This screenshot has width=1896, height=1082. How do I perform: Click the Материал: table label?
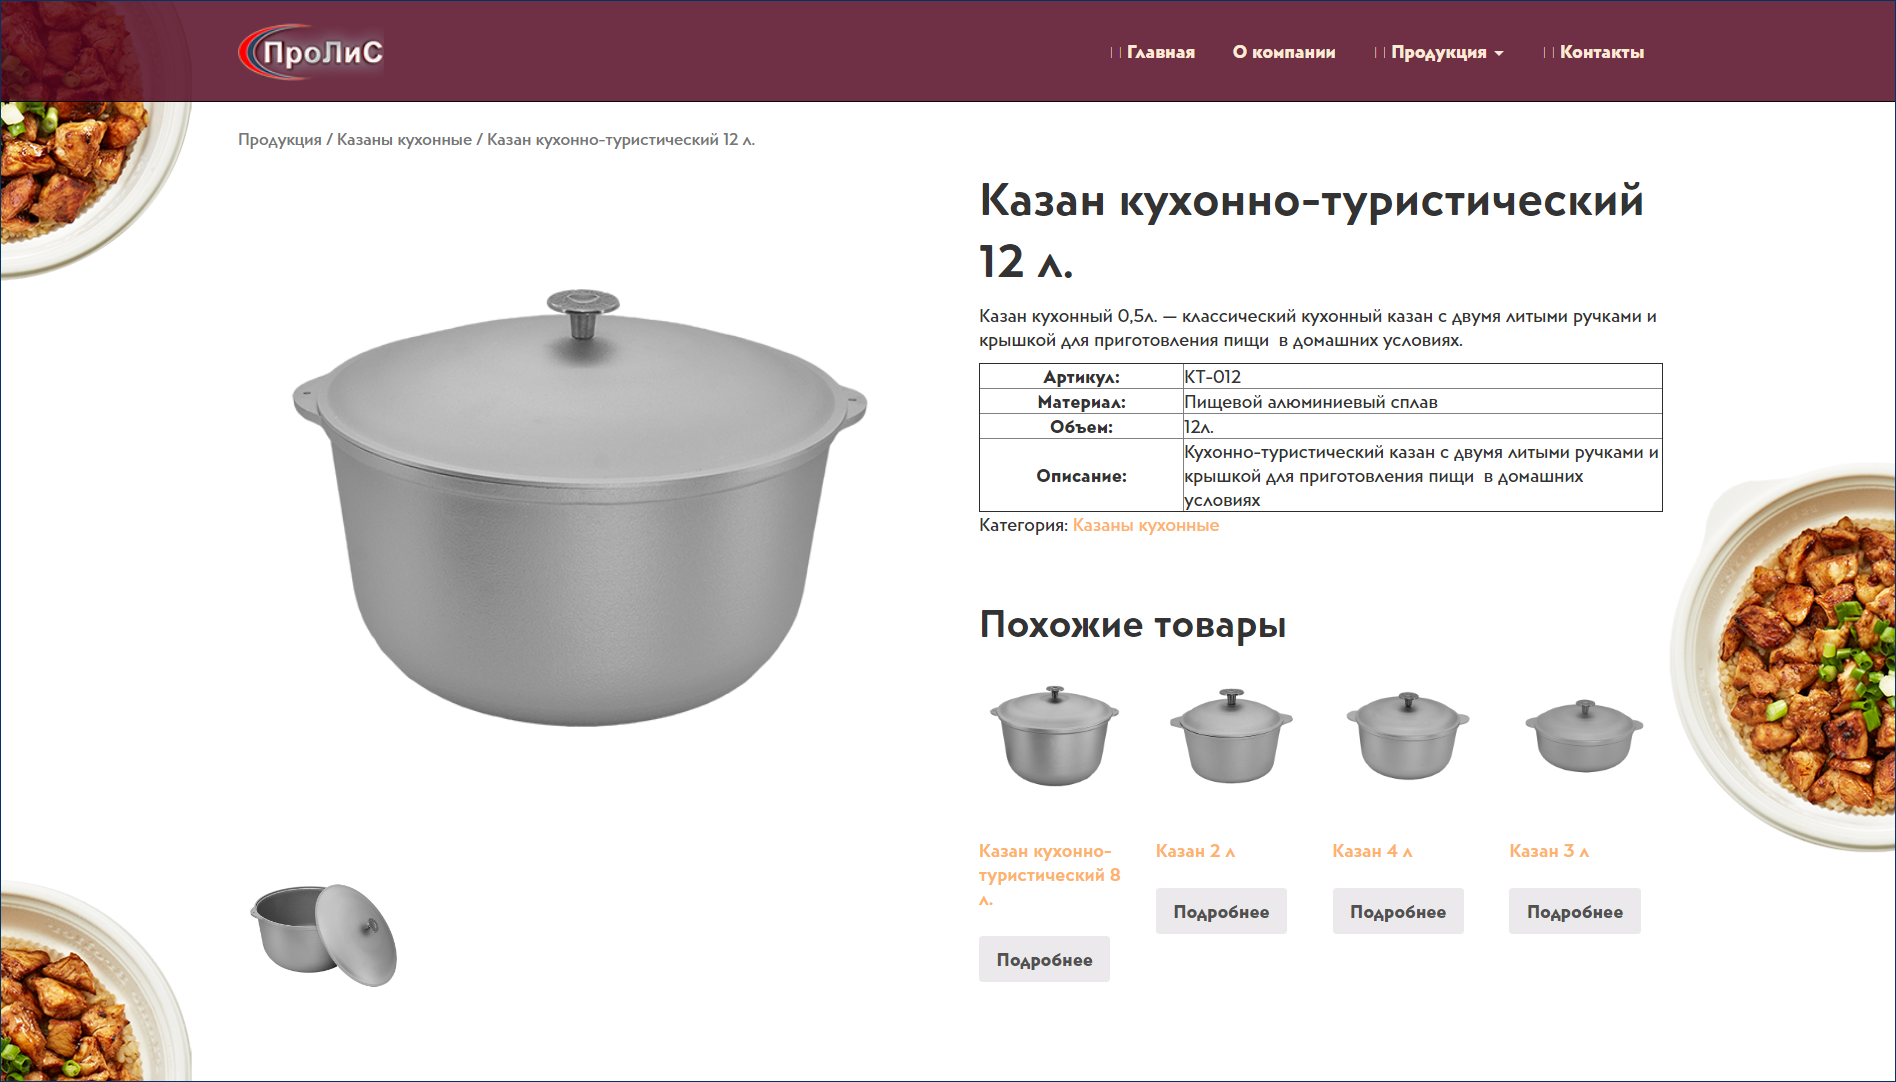click(x=1081, y=402)
